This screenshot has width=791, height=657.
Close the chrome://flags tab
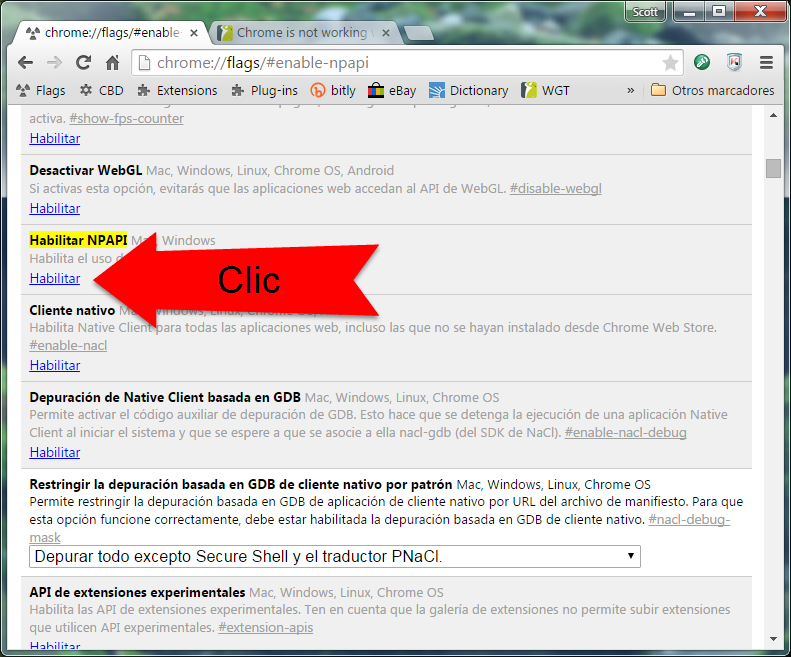pyautogui.click(x=194, y=32)
